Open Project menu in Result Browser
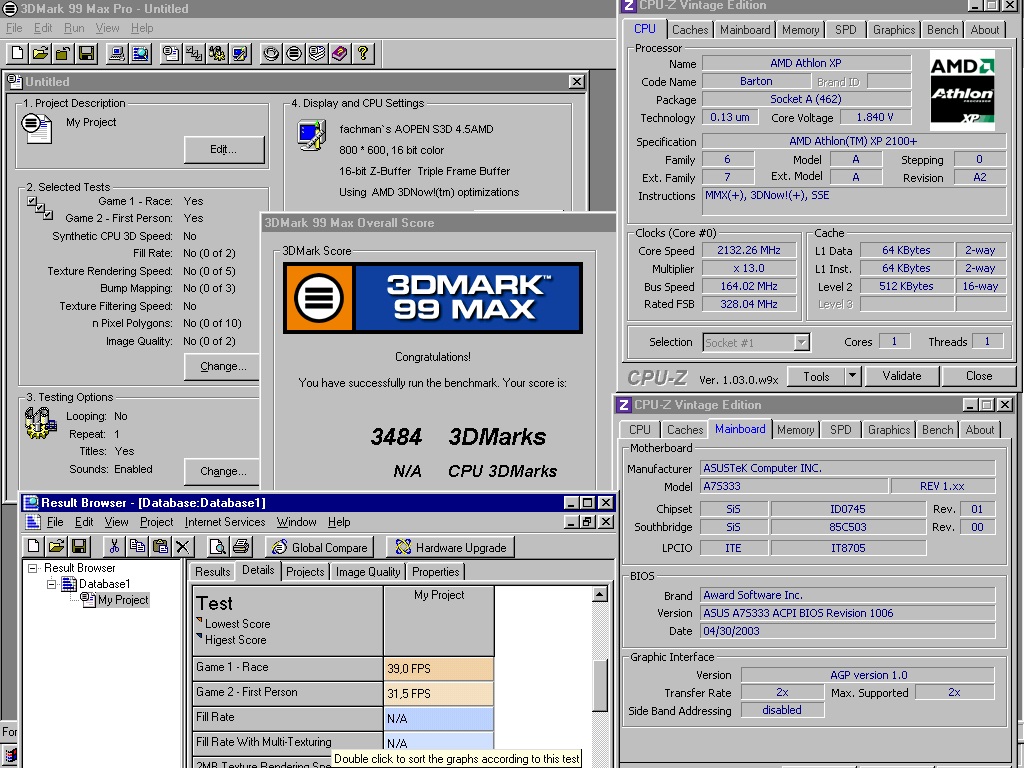The image size is (1024, 768). point(156,522)
